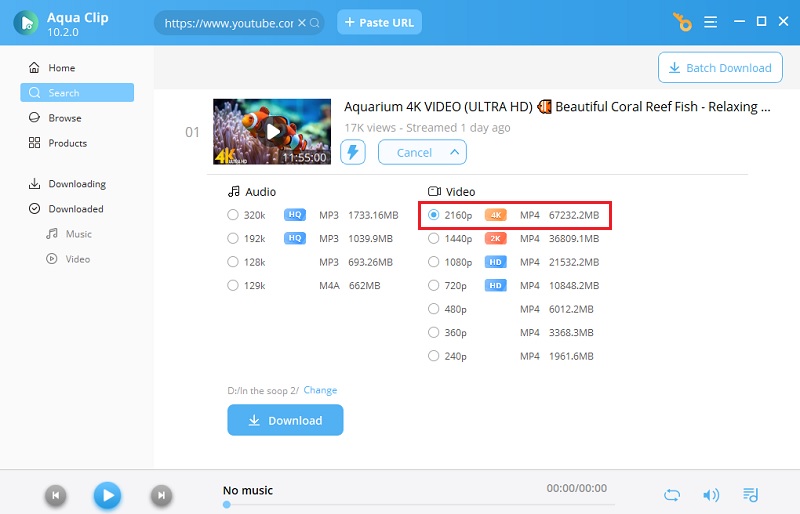800x514 pixels.
Task: Select 129k M4A audio option
Action: (x=233, y=285)
